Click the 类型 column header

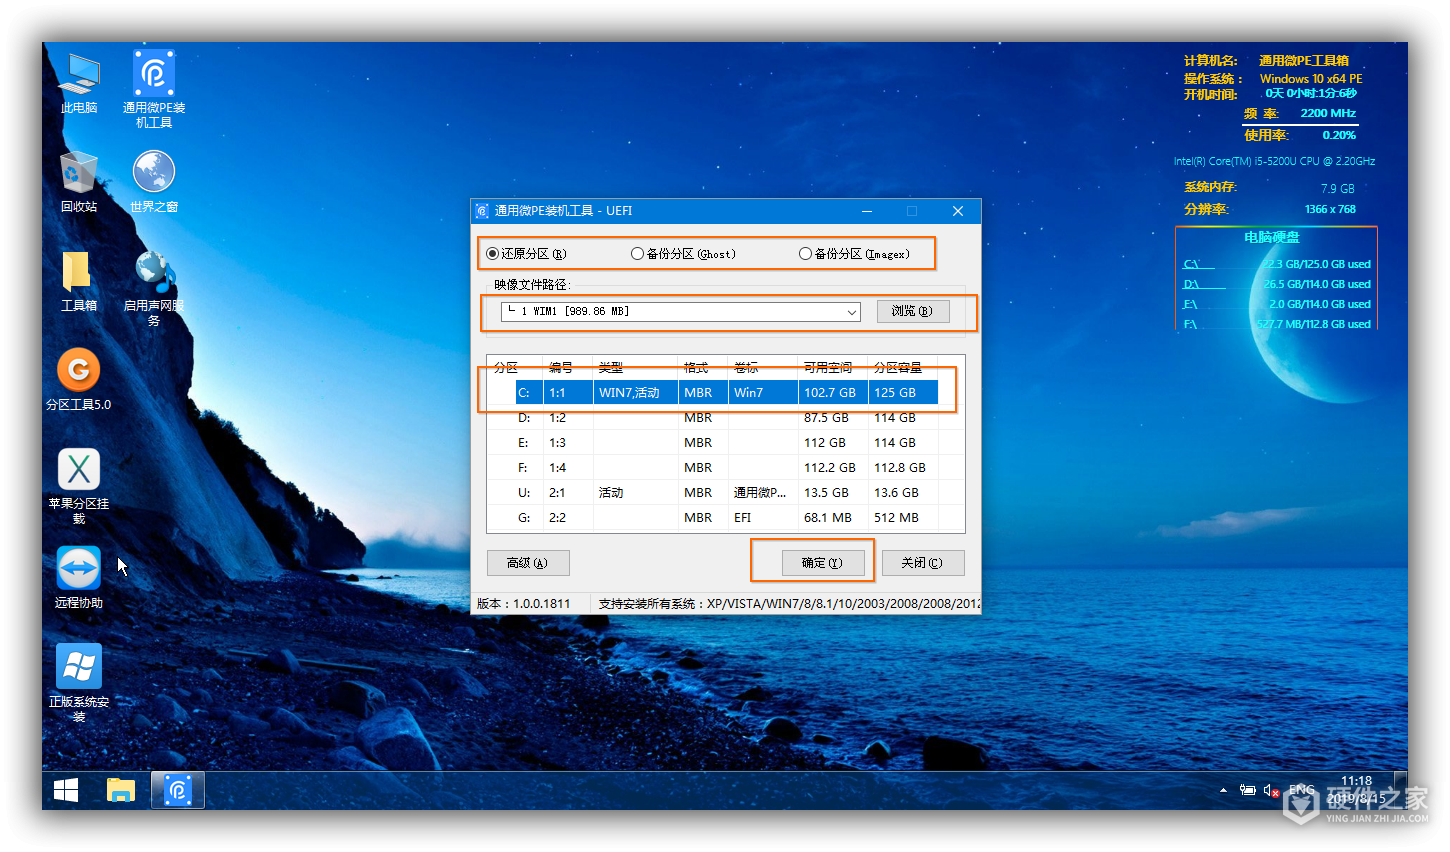(636, 368)
